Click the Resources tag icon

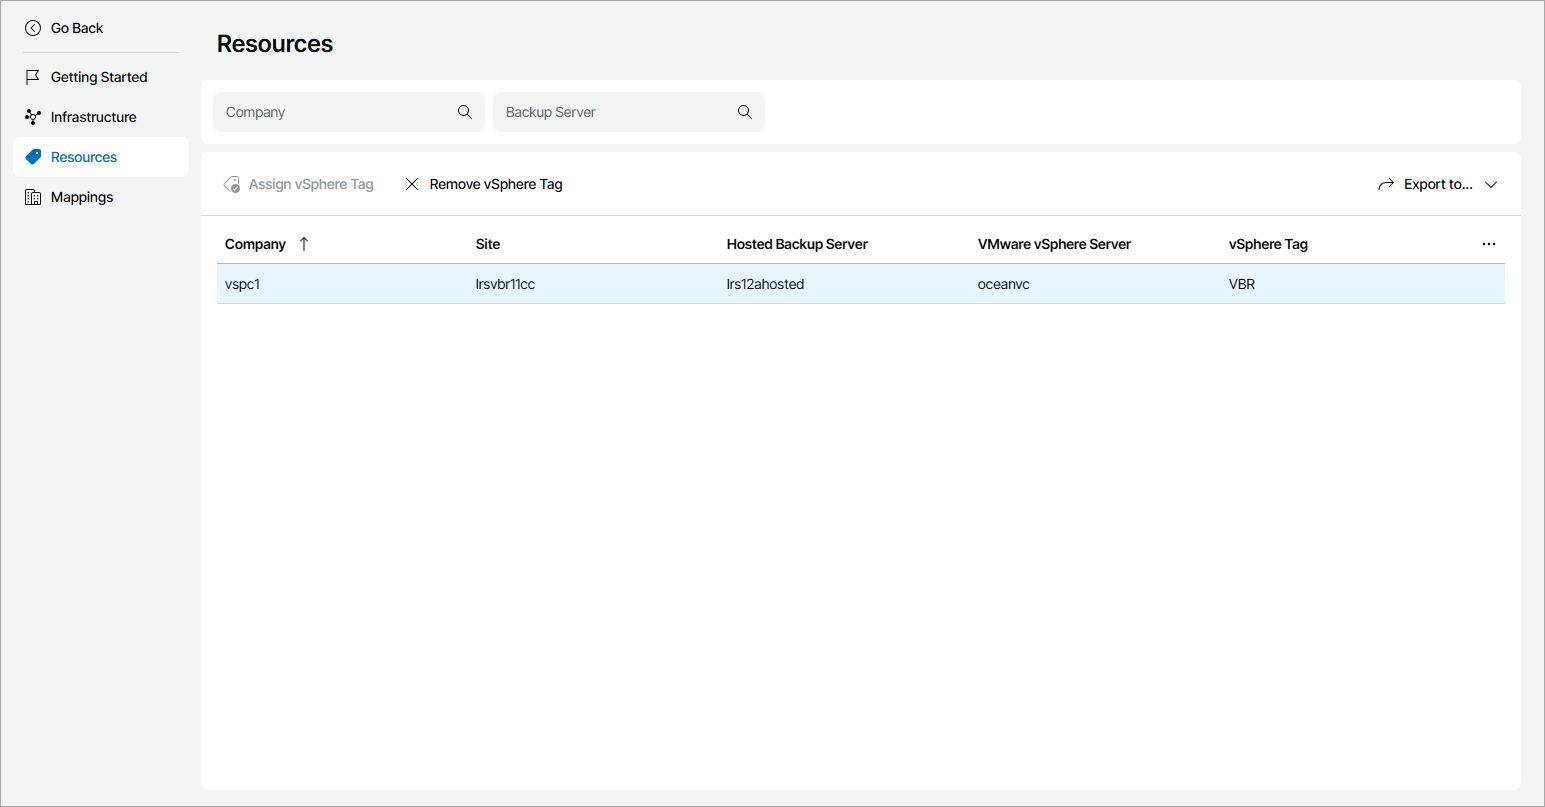tap(33, 157)
